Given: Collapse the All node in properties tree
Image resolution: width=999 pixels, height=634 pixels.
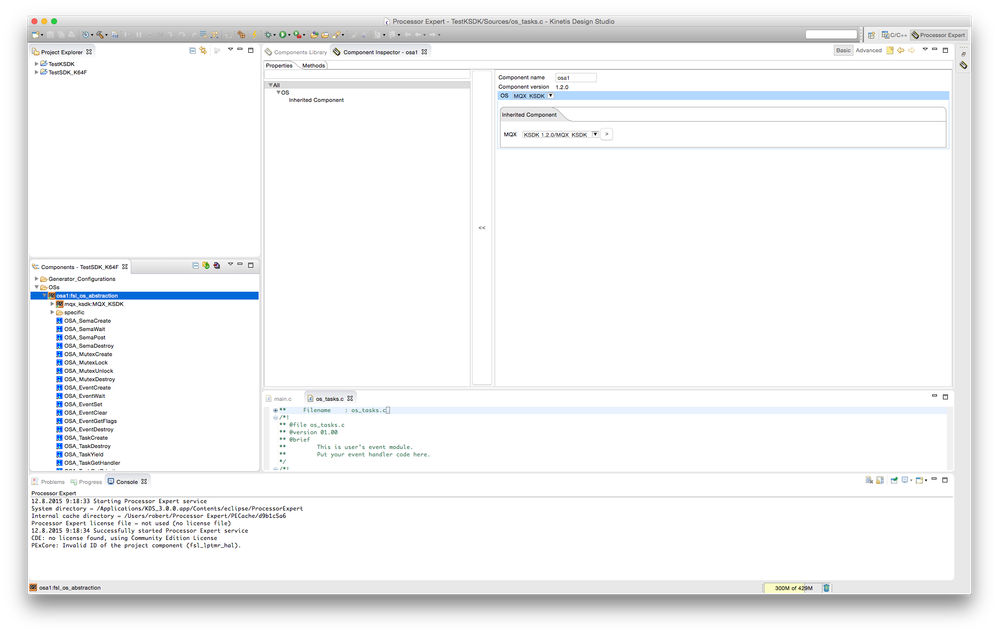Looking at the screenshot, I should 270,85.
